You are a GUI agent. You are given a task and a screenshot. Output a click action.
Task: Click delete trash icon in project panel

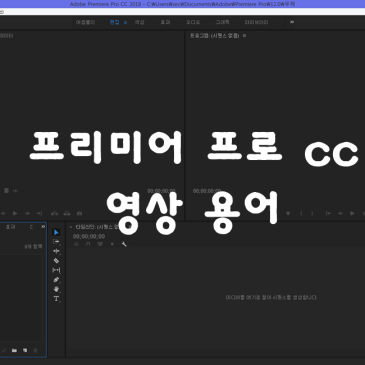coord(35,350)
